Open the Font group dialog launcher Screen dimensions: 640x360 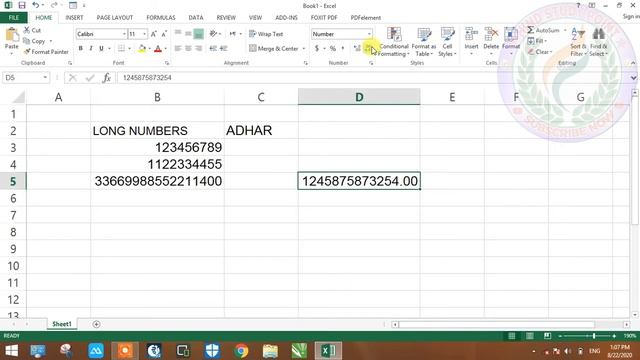pyautogui.click(x=167, y=63)
